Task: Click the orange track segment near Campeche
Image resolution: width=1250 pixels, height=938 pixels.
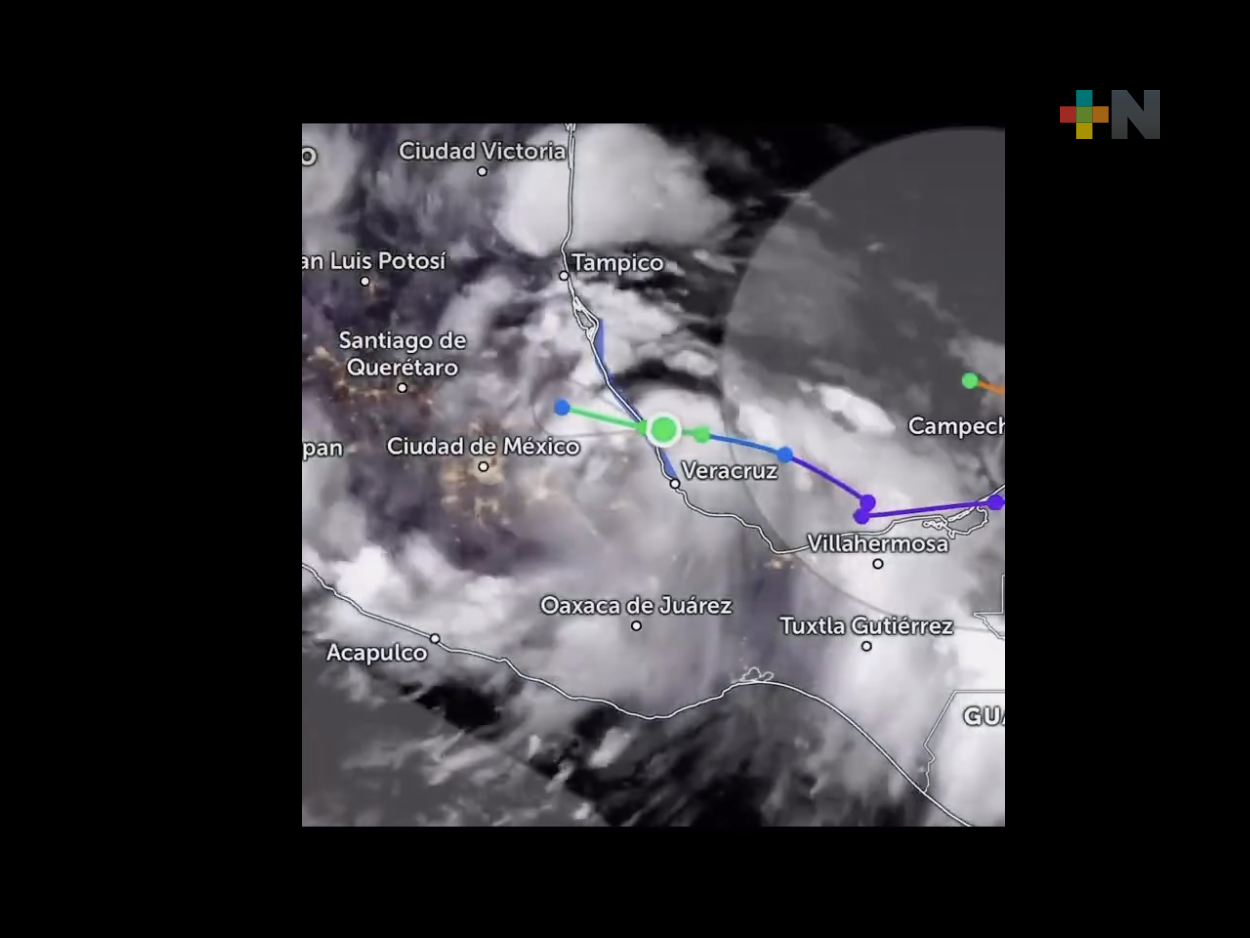Action: coord(991,388)
